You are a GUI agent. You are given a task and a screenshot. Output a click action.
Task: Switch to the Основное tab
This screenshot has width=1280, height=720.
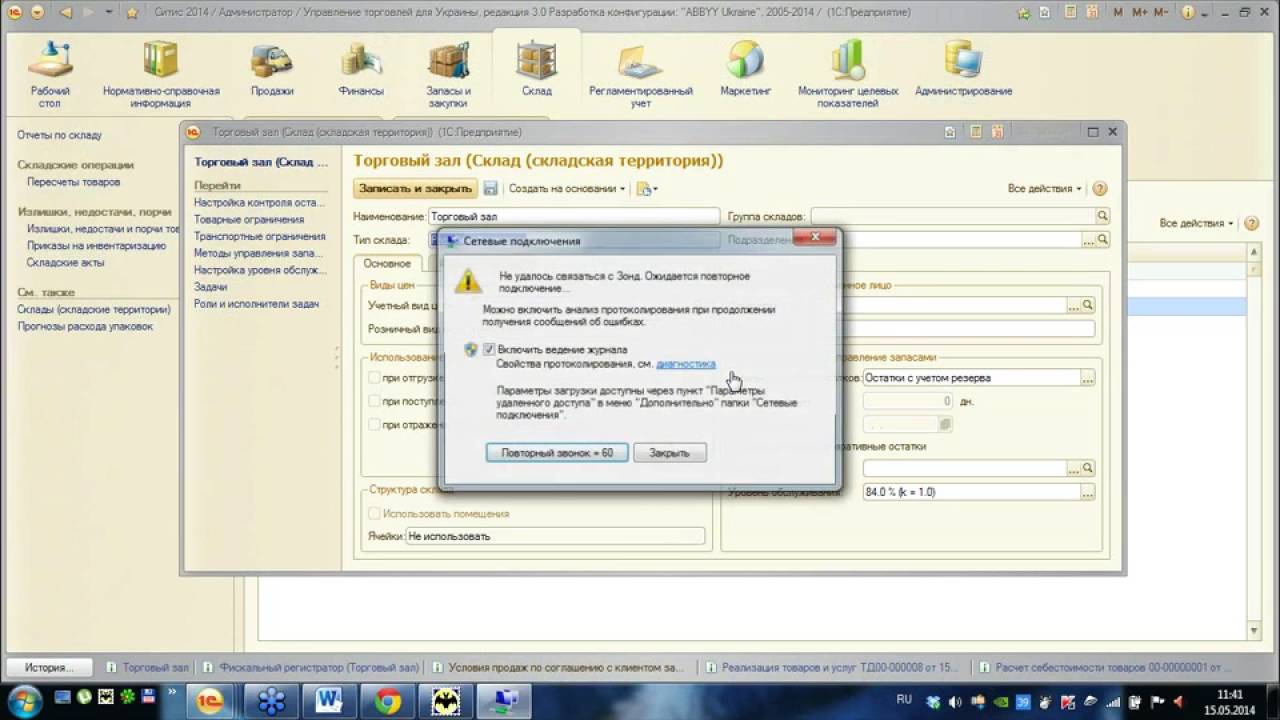(387, 263)
